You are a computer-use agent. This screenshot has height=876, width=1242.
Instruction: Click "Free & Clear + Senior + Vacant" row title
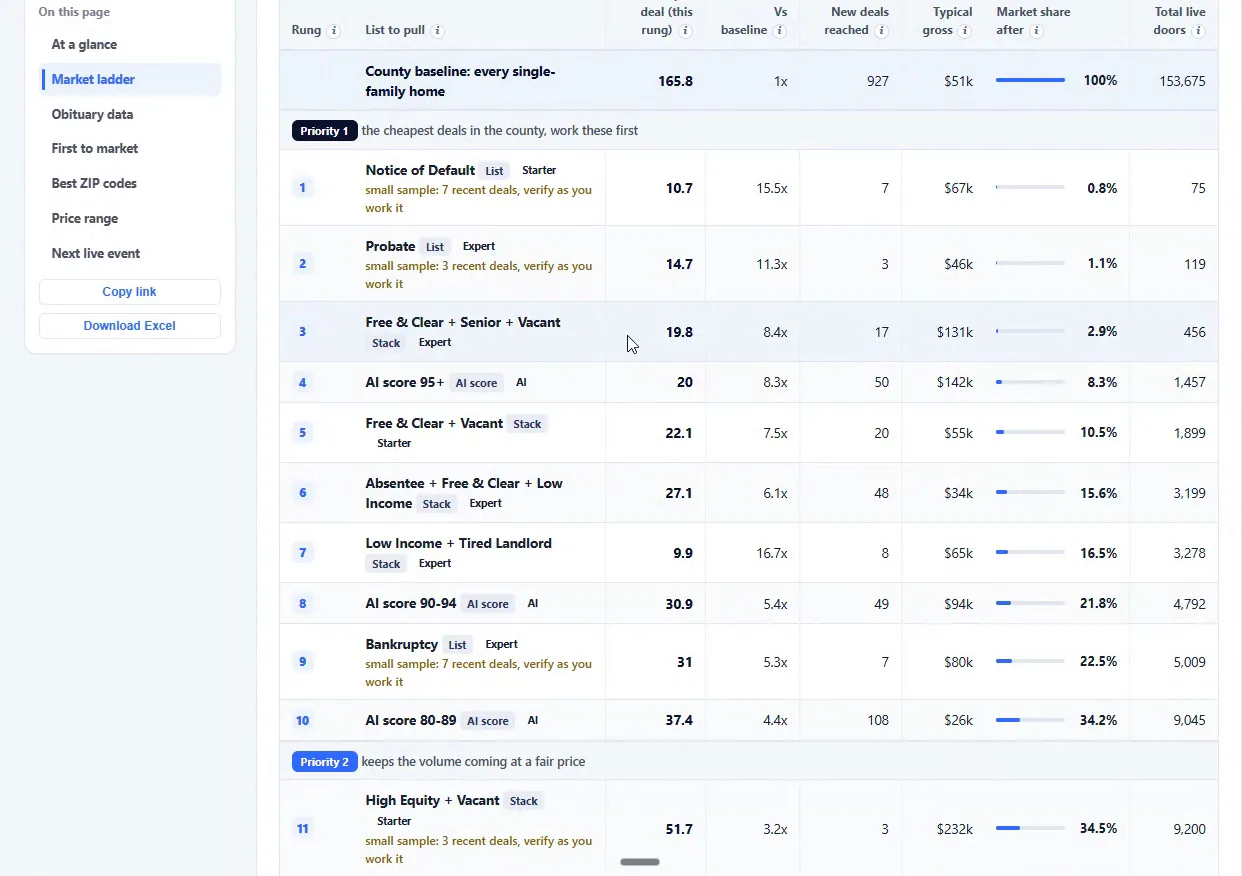click(x=463, y=322)
